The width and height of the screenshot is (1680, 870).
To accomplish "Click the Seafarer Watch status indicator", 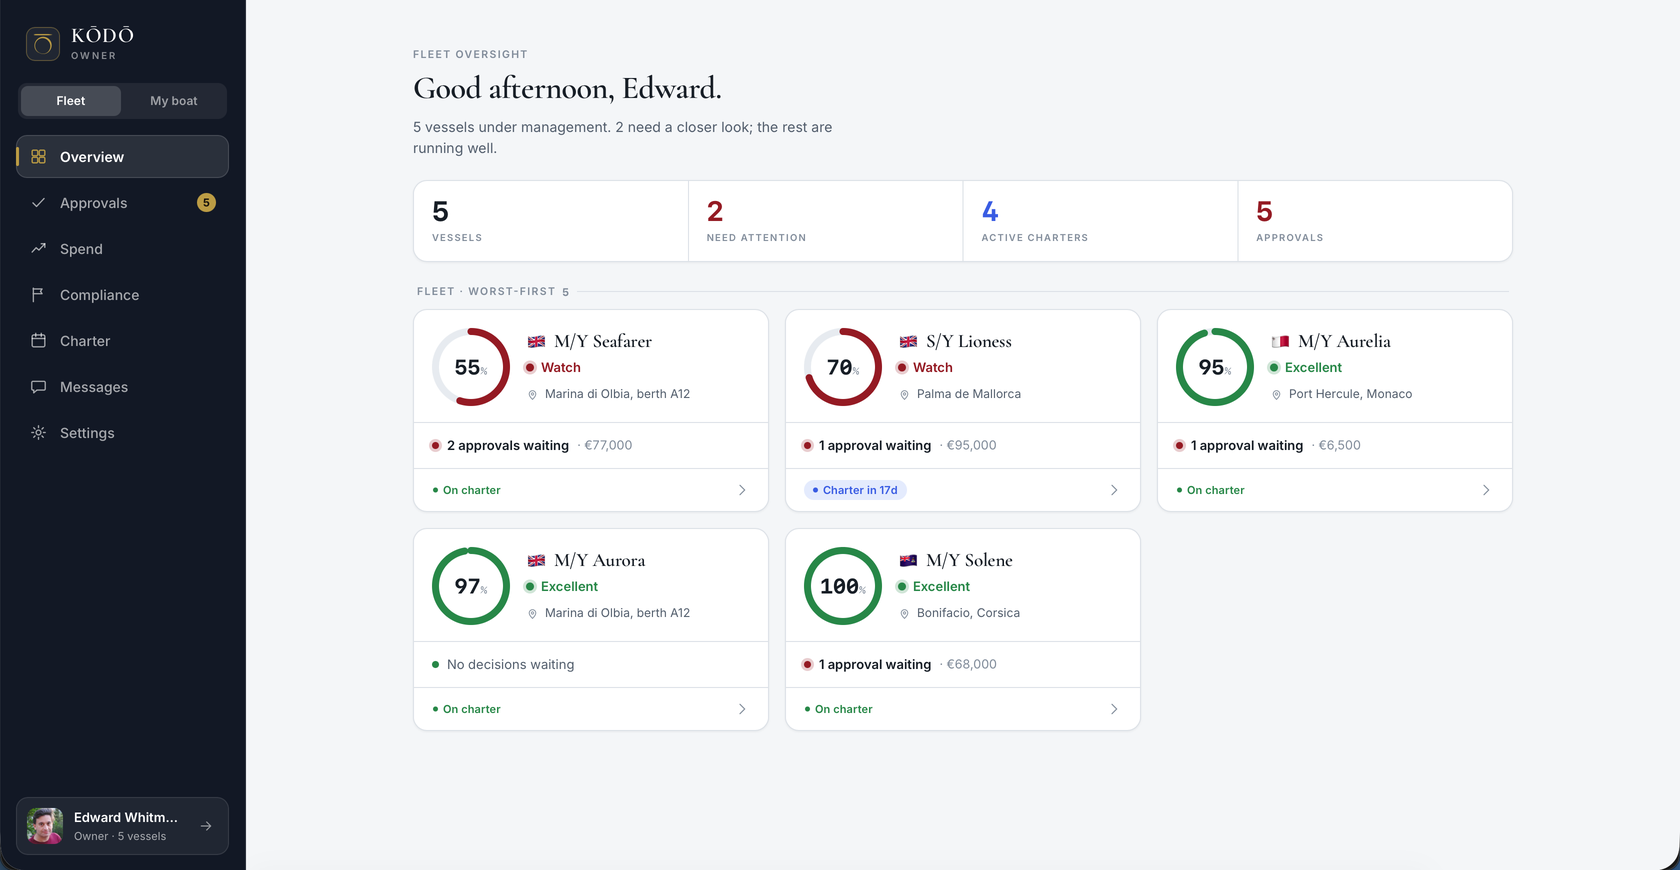I will click(x=553, y=368).
